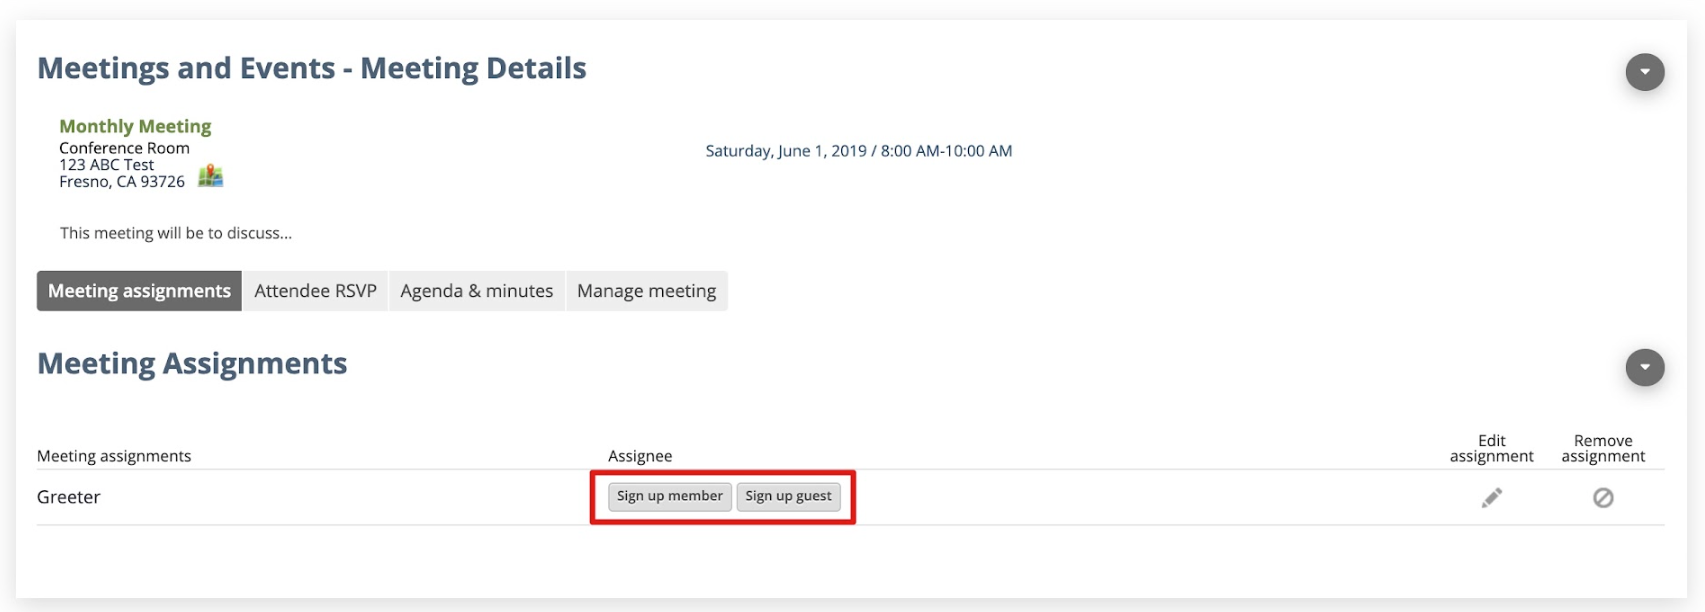The height and width of the screenshot is (612, 1705).
Task: Click the Assignee column header
Action: (640, 456)
